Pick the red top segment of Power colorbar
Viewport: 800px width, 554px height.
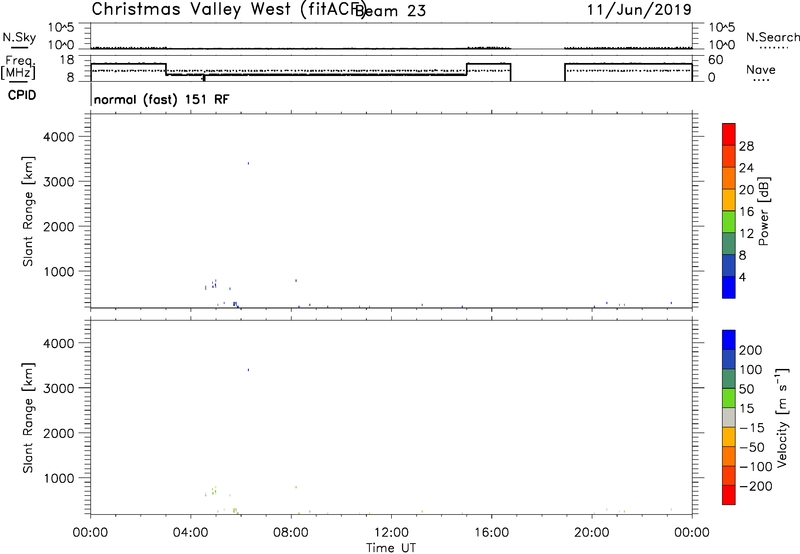(x=729, y=135)
